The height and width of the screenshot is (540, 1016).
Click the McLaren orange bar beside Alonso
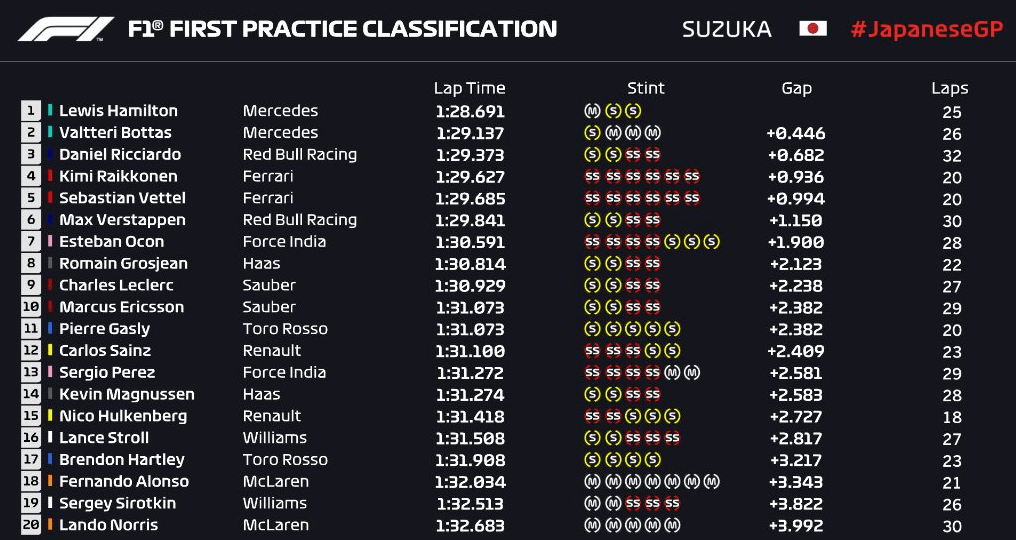pyautogui.click(x=50, y=482)
